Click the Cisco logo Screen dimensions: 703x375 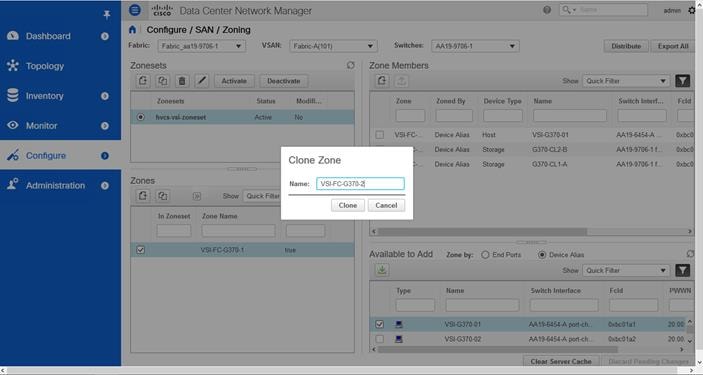point(162,10)
